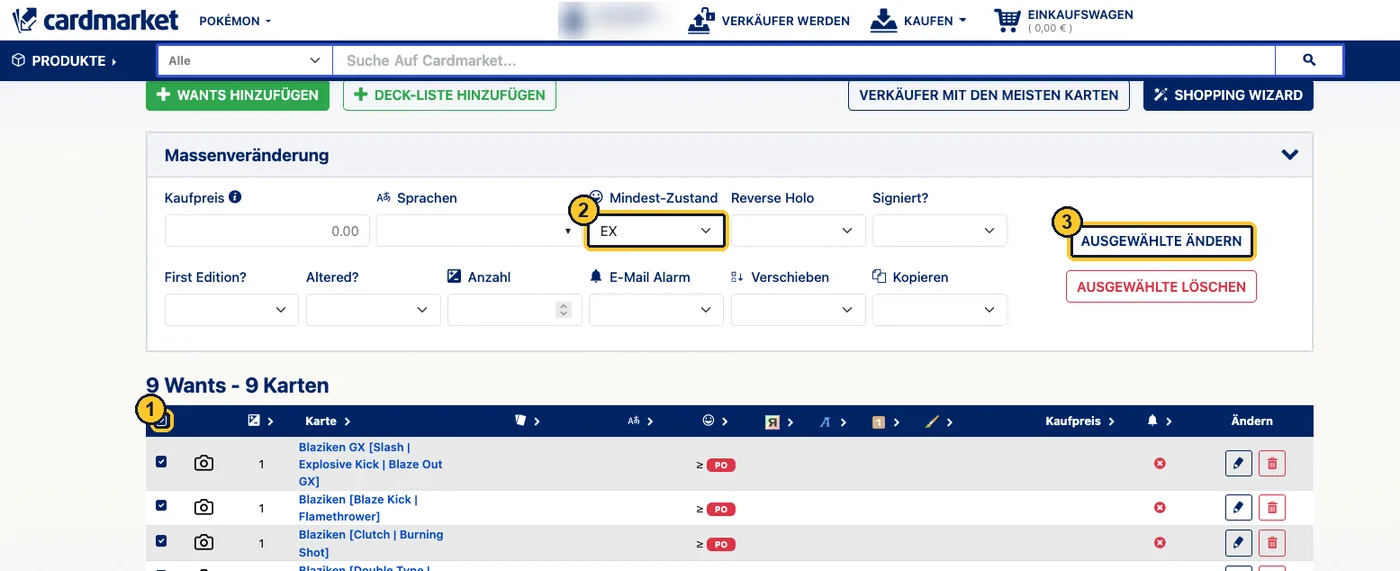Sort by the expansion cards icon column
The height and width of the screenshot is (571, 1400).
pyautogui.click(x=526, y=421)
